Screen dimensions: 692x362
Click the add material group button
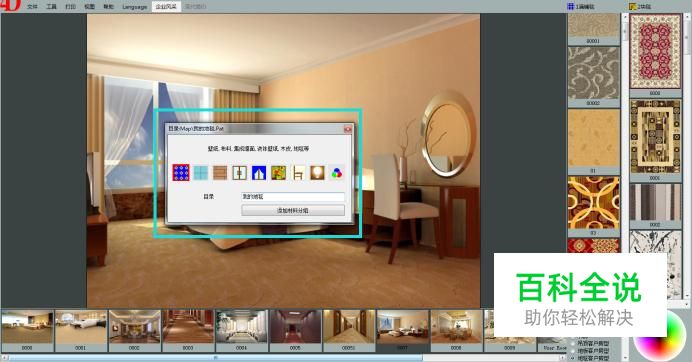click(293, 211)
